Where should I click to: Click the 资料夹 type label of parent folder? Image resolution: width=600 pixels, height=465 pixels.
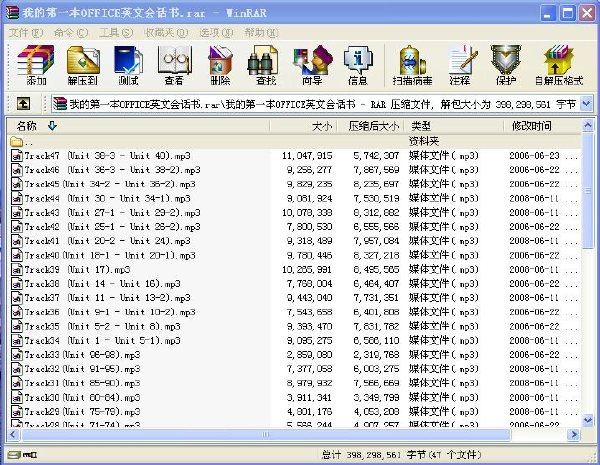(424, 142)
